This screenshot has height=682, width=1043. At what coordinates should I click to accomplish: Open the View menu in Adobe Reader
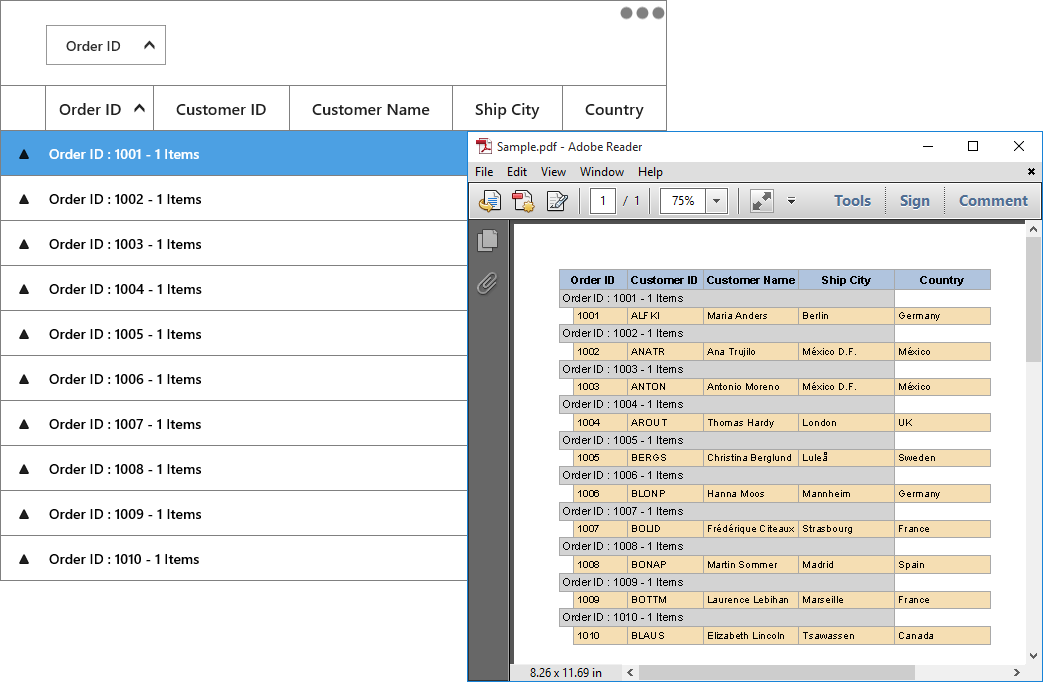553,172
